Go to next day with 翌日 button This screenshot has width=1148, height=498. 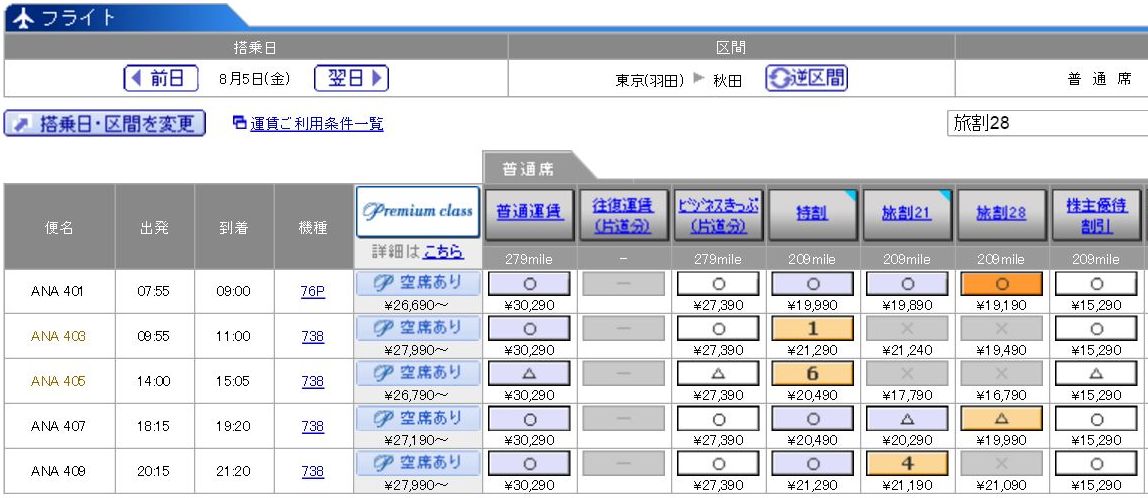click(351, 78)
